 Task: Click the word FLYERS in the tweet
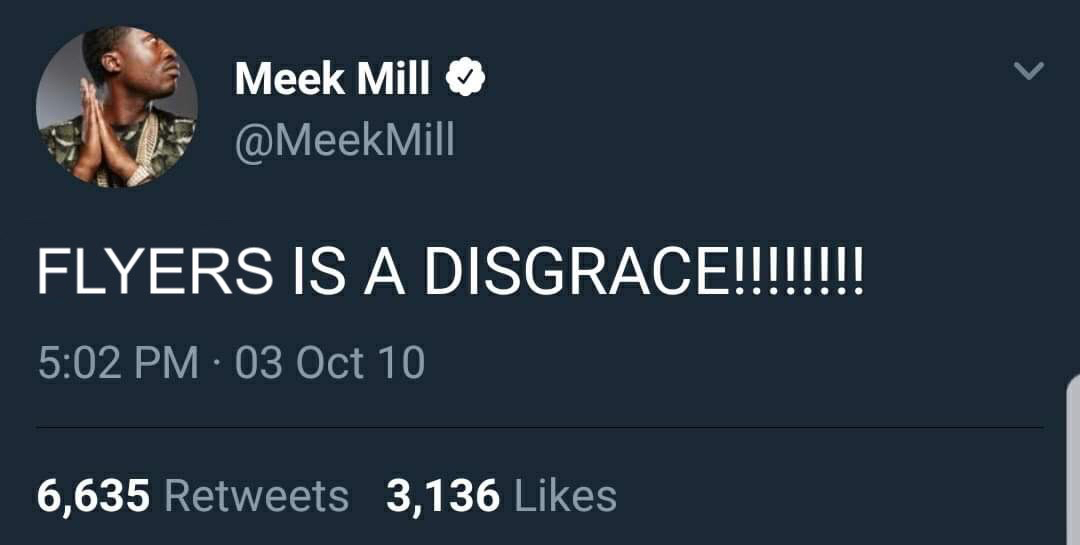click(154, 272)
